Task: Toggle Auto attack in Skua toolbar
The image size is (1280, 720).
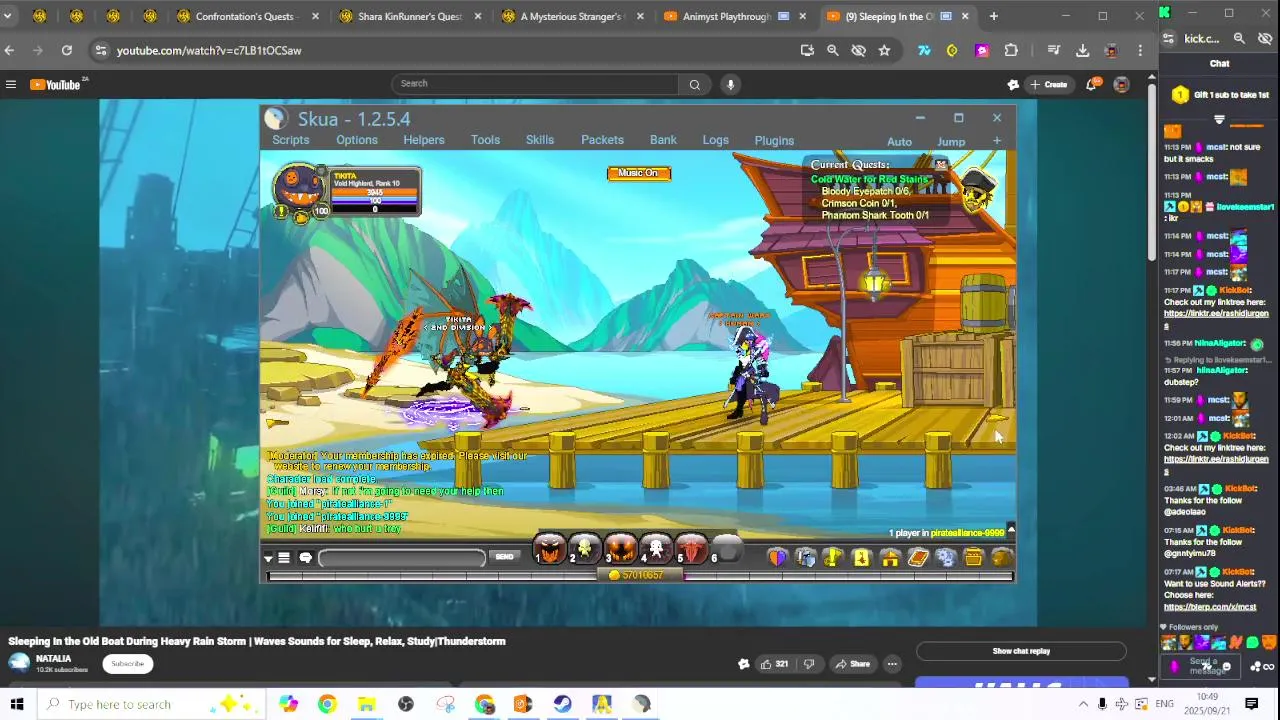Action: click(899, 142)
